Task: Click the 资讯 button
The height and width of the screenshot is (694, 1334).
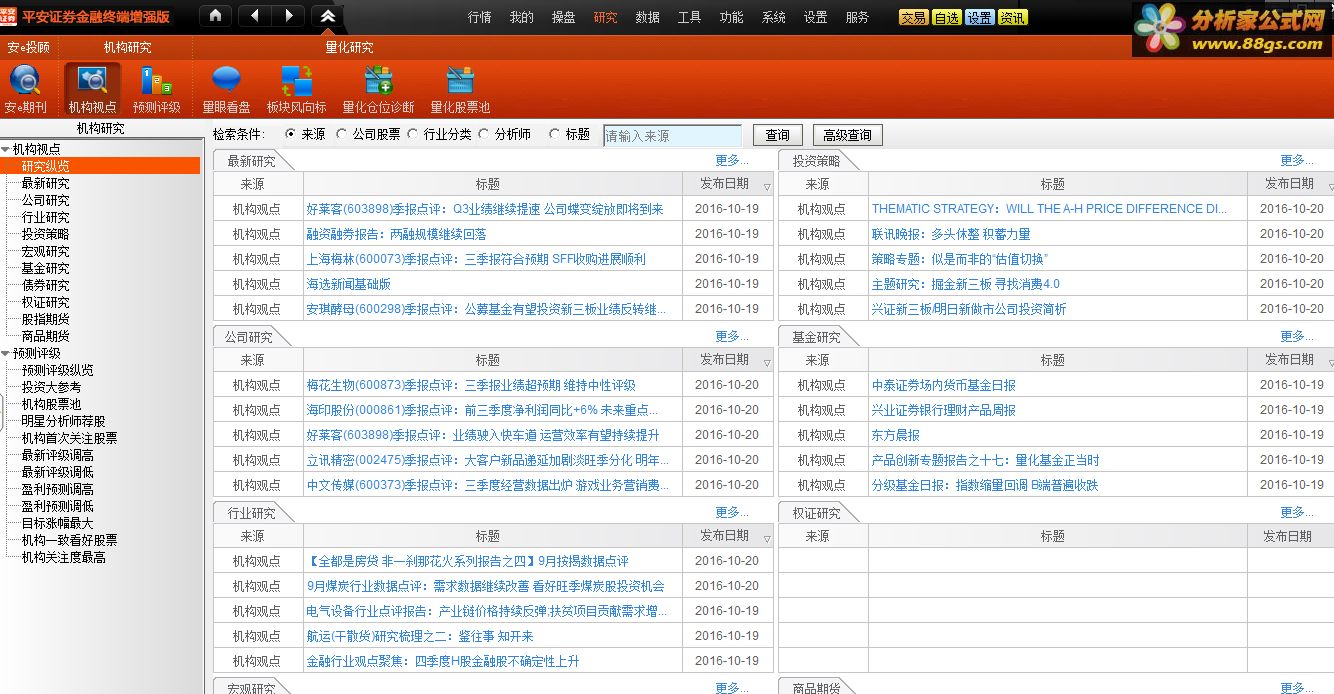Action: 1012,17
